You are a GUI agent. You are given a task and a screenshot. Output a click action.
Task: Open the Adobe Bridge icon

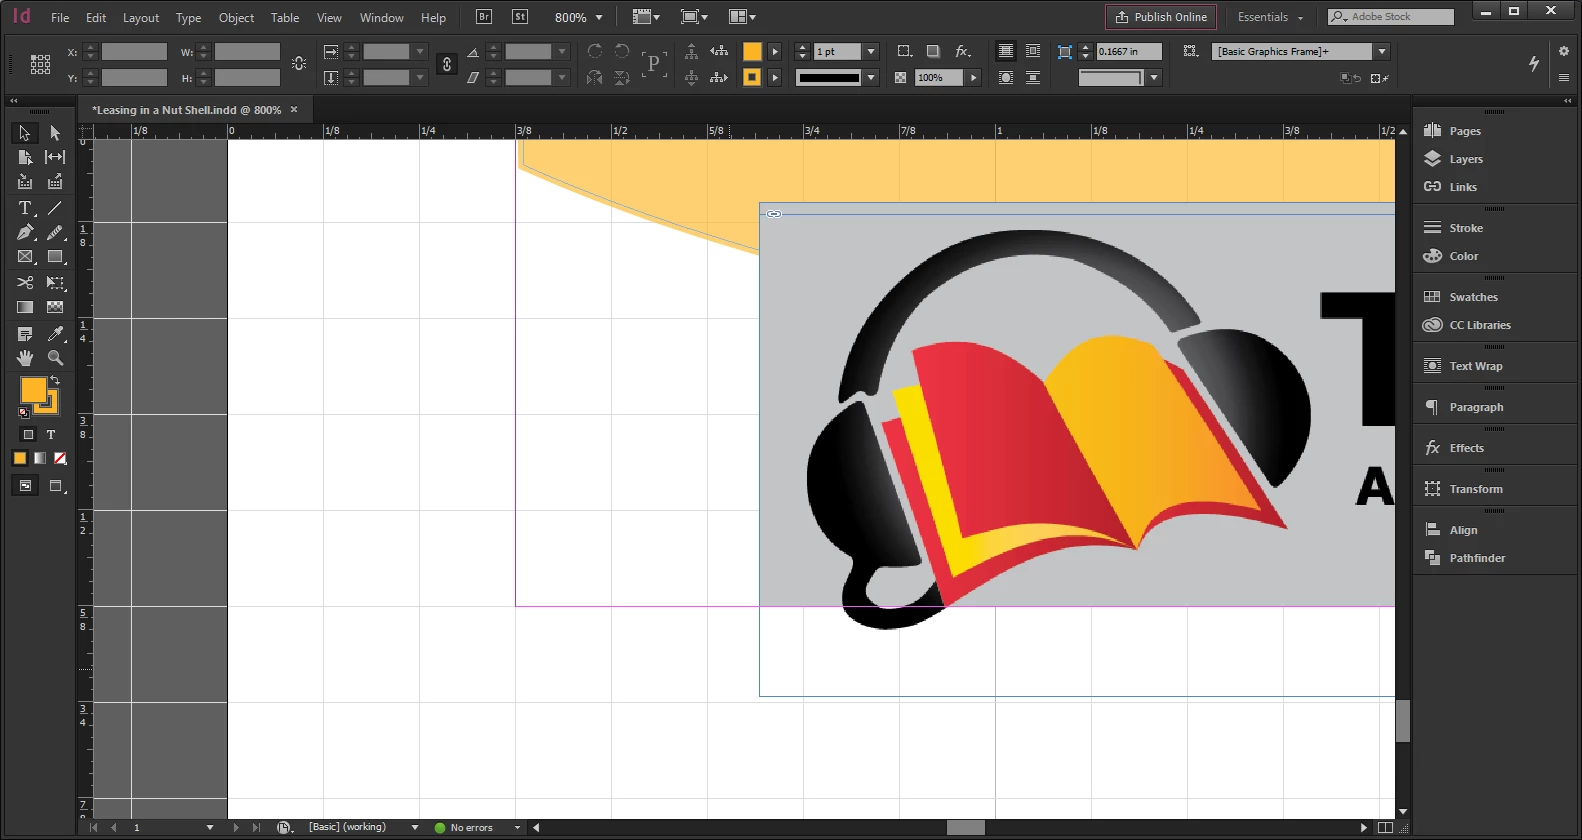pyautogui.click(x=484, y=17)
